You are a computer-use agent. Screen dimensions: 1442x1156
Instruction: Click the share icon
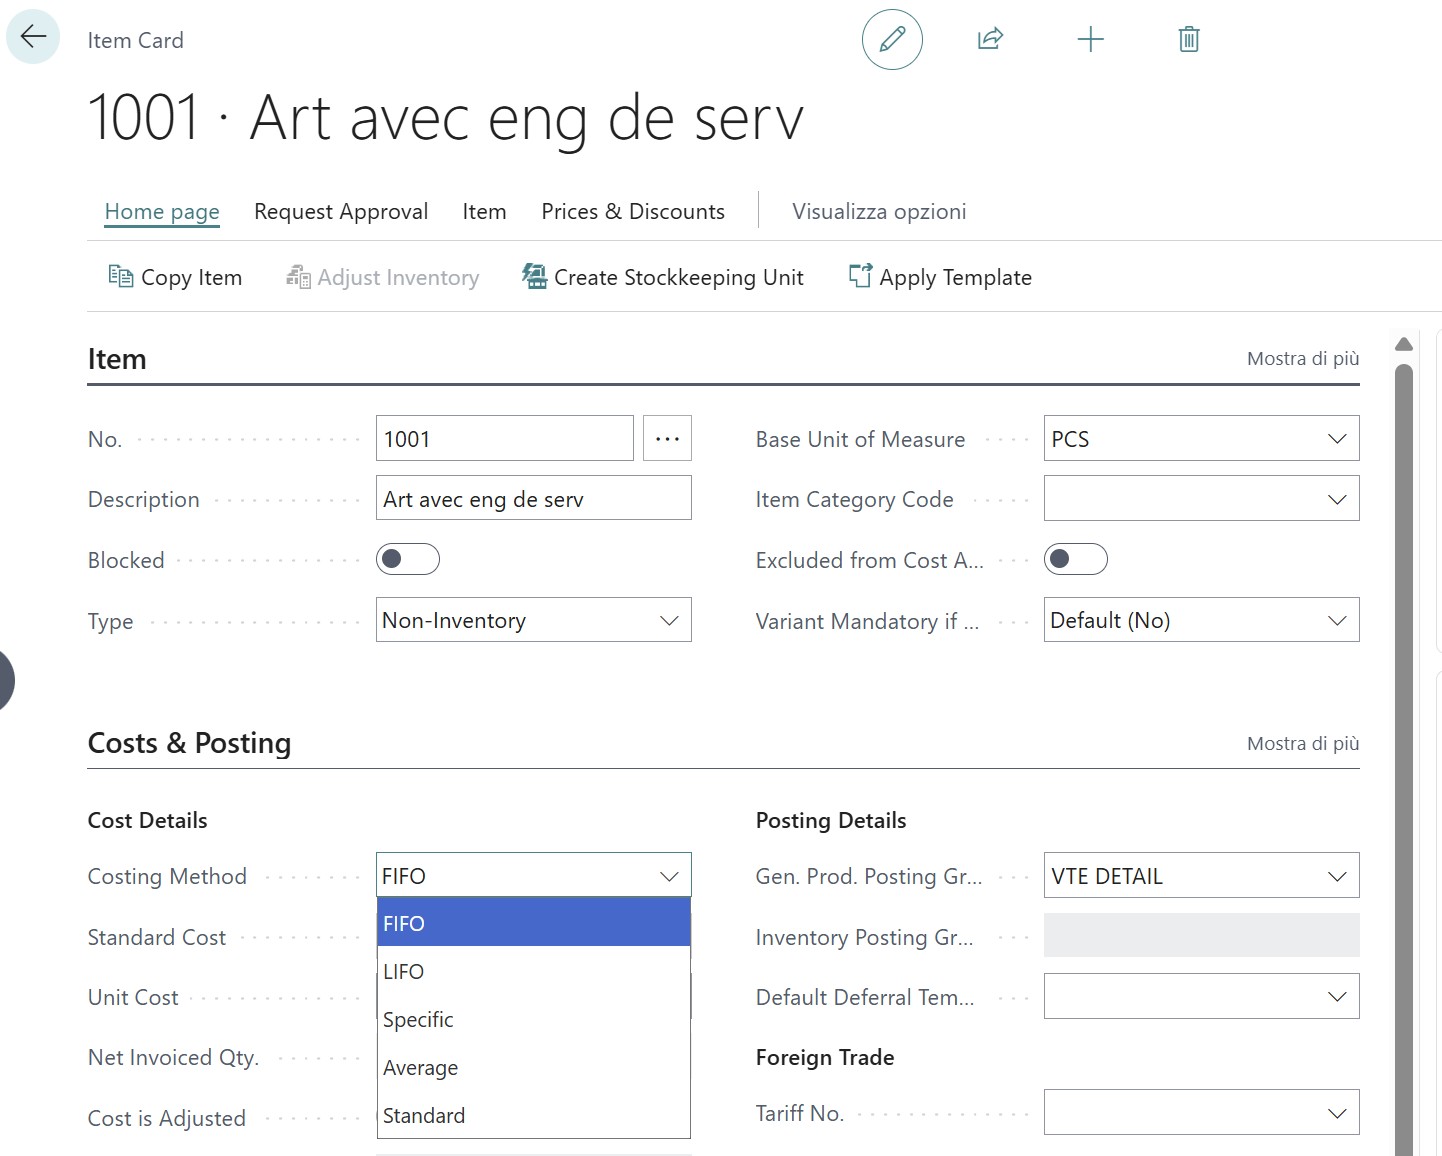point(989,39)
